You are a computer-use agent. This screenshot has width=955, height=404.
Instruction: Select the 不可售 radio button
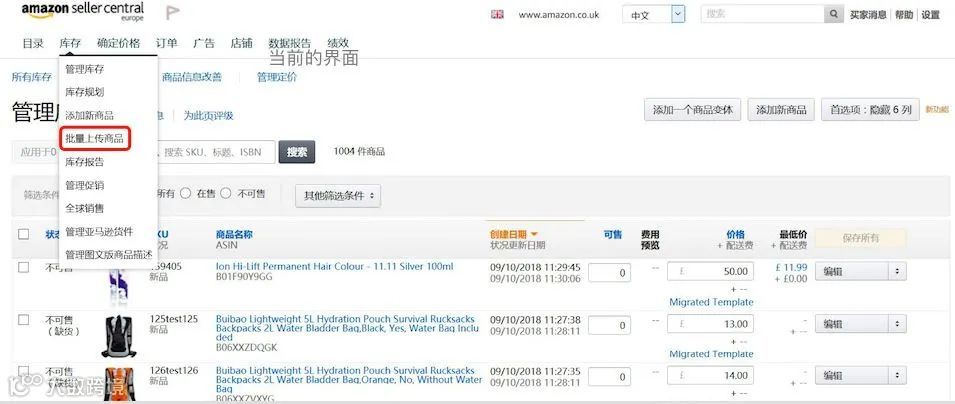click(x=226, y=194)
